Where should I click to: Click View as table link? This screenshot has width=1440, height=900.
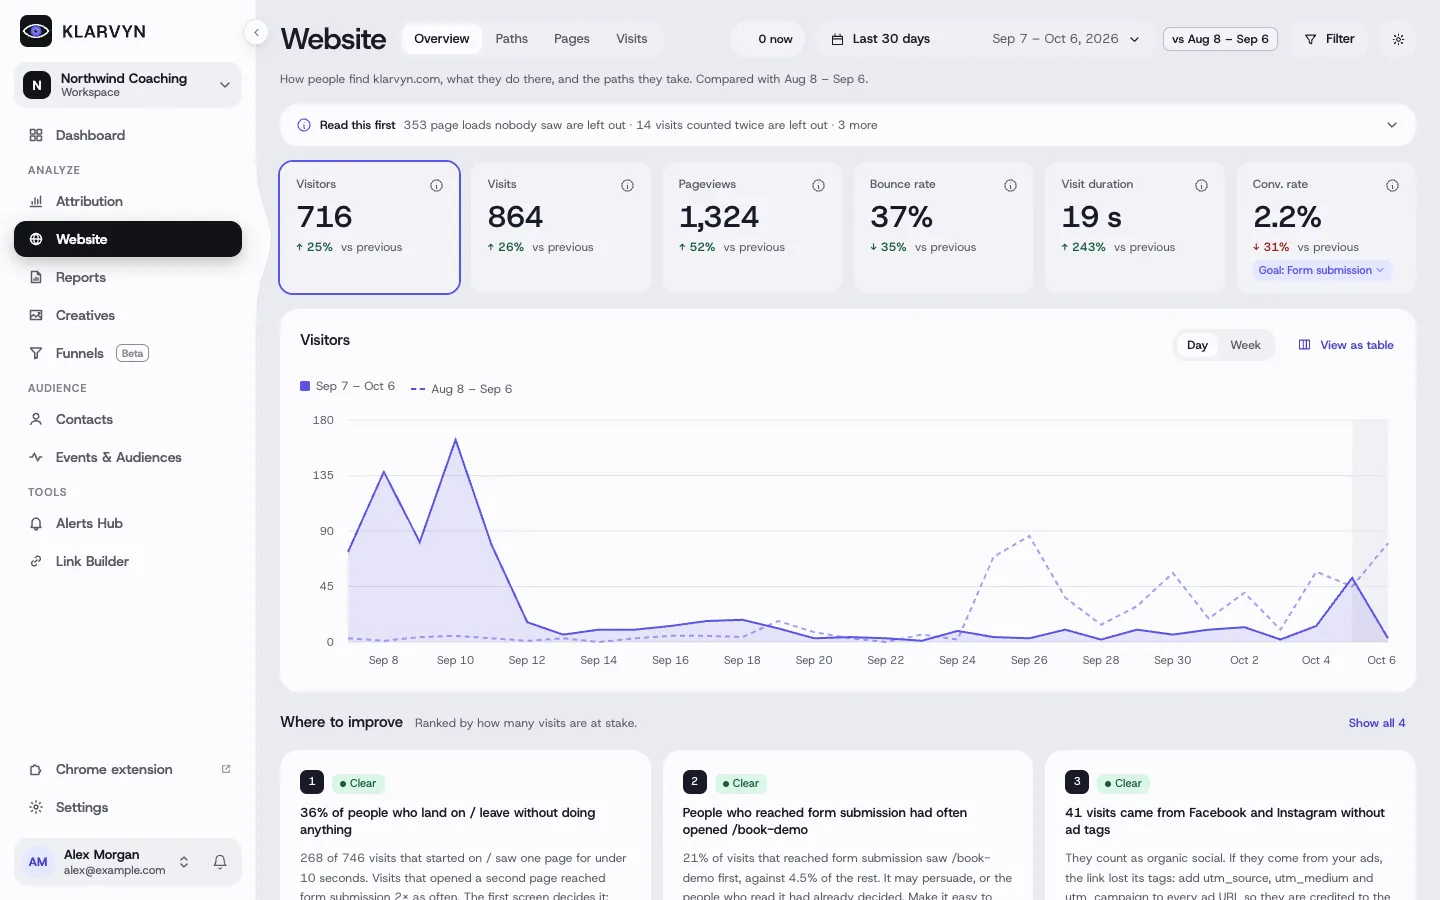pyautogui.click(x=1346, y=345)
